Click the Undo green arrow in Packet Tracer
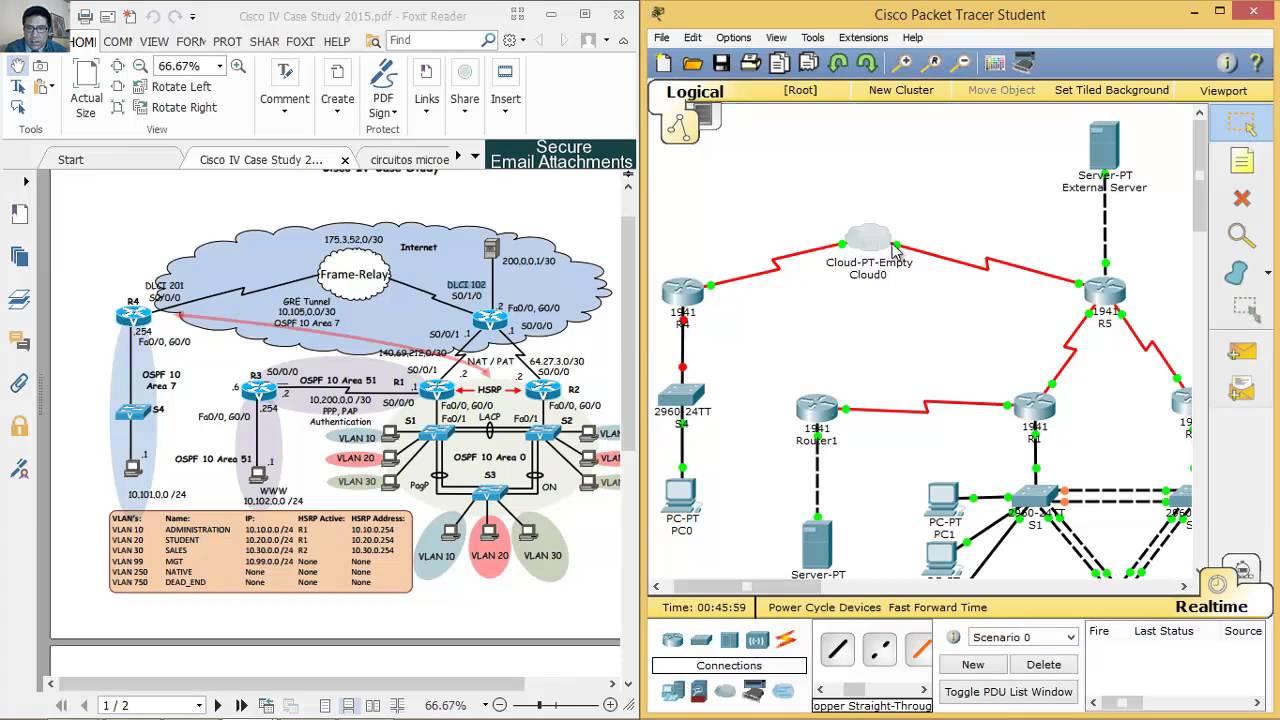1280x720 pixels. click(x=837, y=63)
